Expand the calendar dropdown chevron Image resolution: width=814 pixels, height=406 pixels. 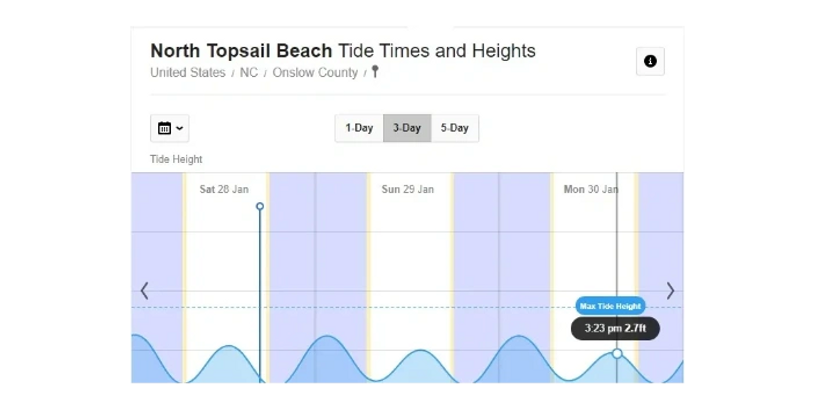coord(180,128)
